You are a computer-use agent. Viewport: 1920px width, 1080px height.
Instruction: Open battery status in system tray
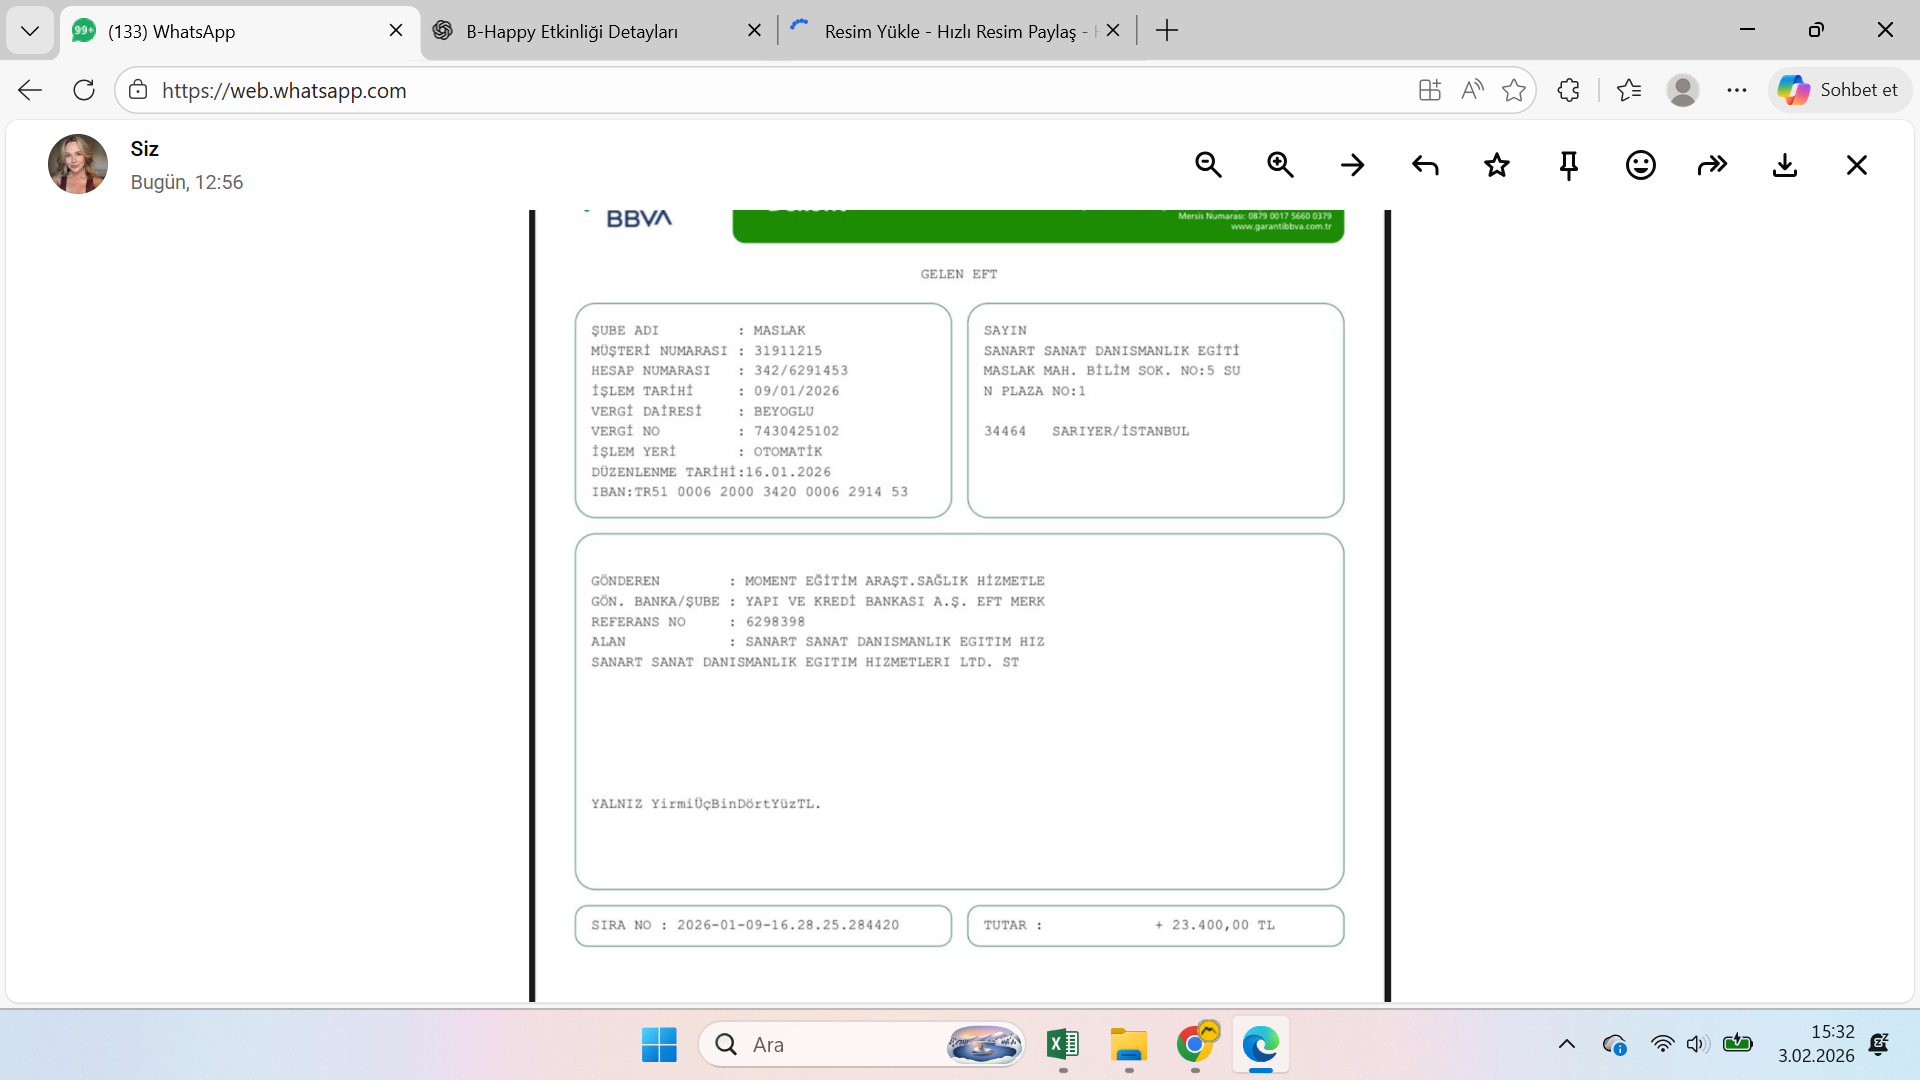click(x=1738, y=1044)
